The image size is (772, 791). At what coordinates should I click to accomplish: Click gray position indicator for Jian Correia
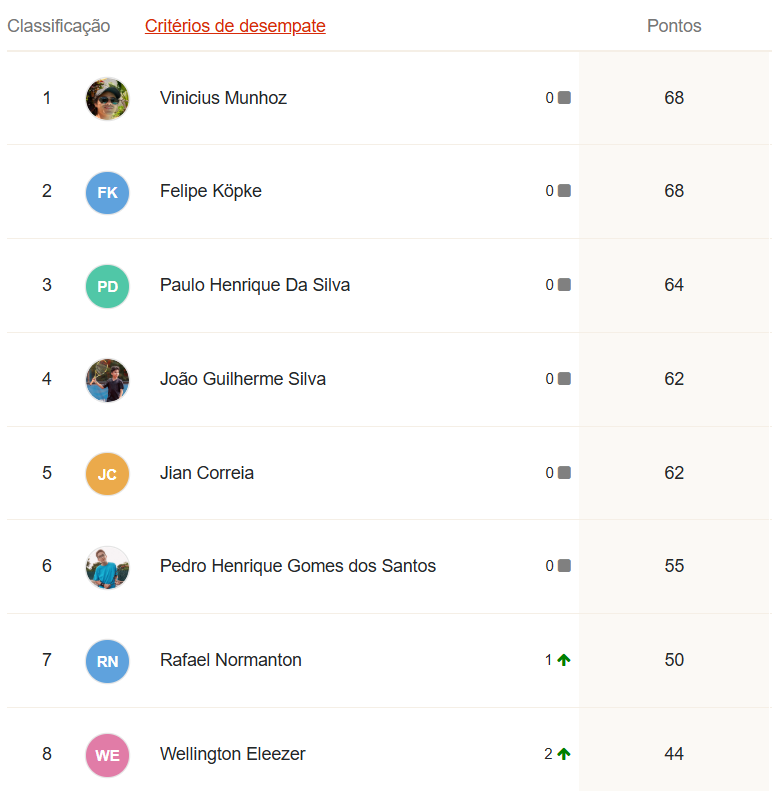click(564, 473)
